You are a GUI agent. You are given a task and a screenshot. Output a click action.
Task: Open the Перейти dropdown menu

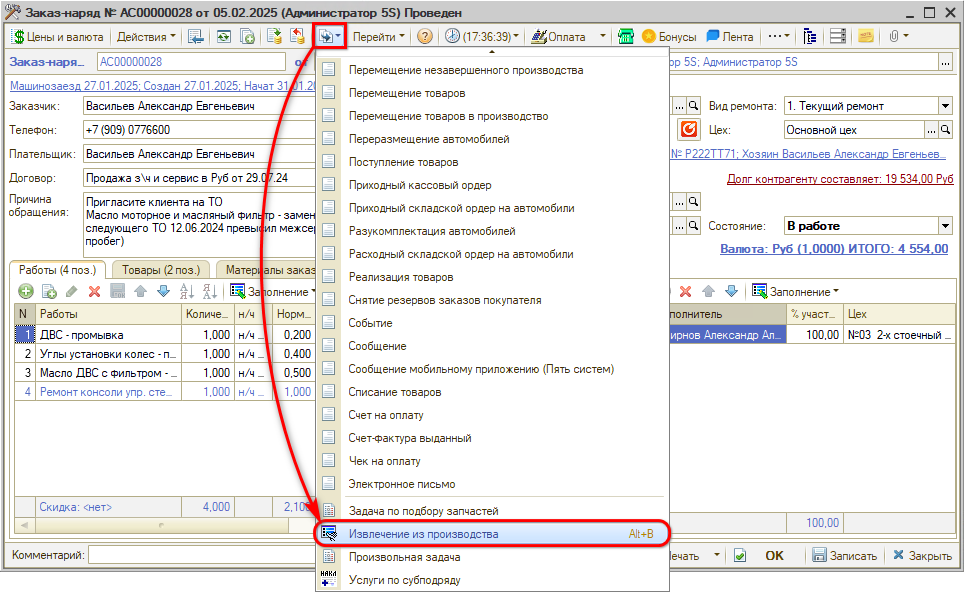380,36
